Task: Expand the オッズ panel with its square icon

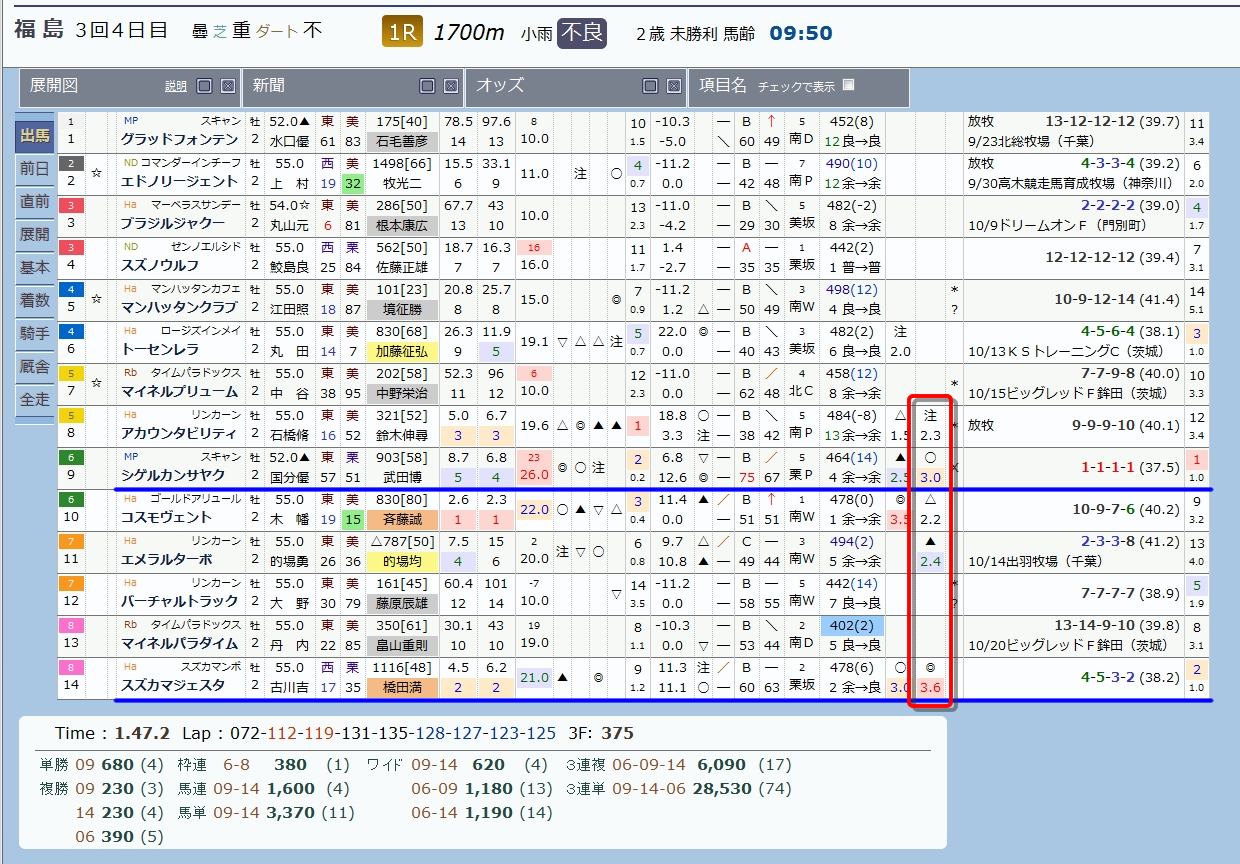Action: (x=650, y=86)
